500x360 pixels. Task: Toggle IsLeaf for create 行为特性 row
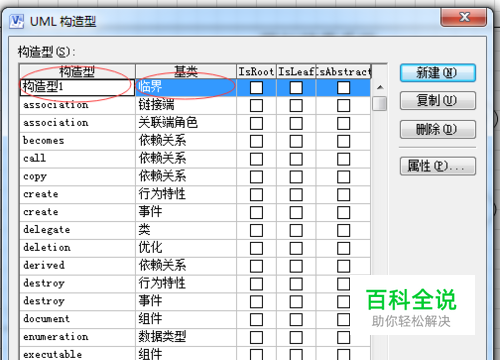pyautogui.click(x=296, y=195)
